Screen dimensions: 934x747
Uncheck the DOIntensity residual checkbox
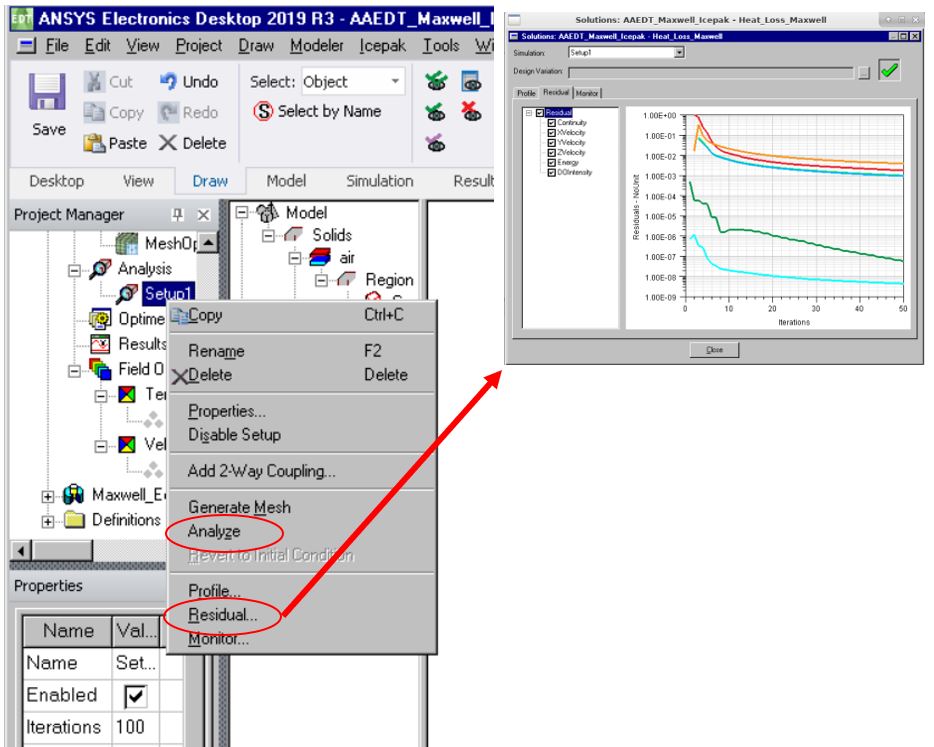click(x=552, y=173)
